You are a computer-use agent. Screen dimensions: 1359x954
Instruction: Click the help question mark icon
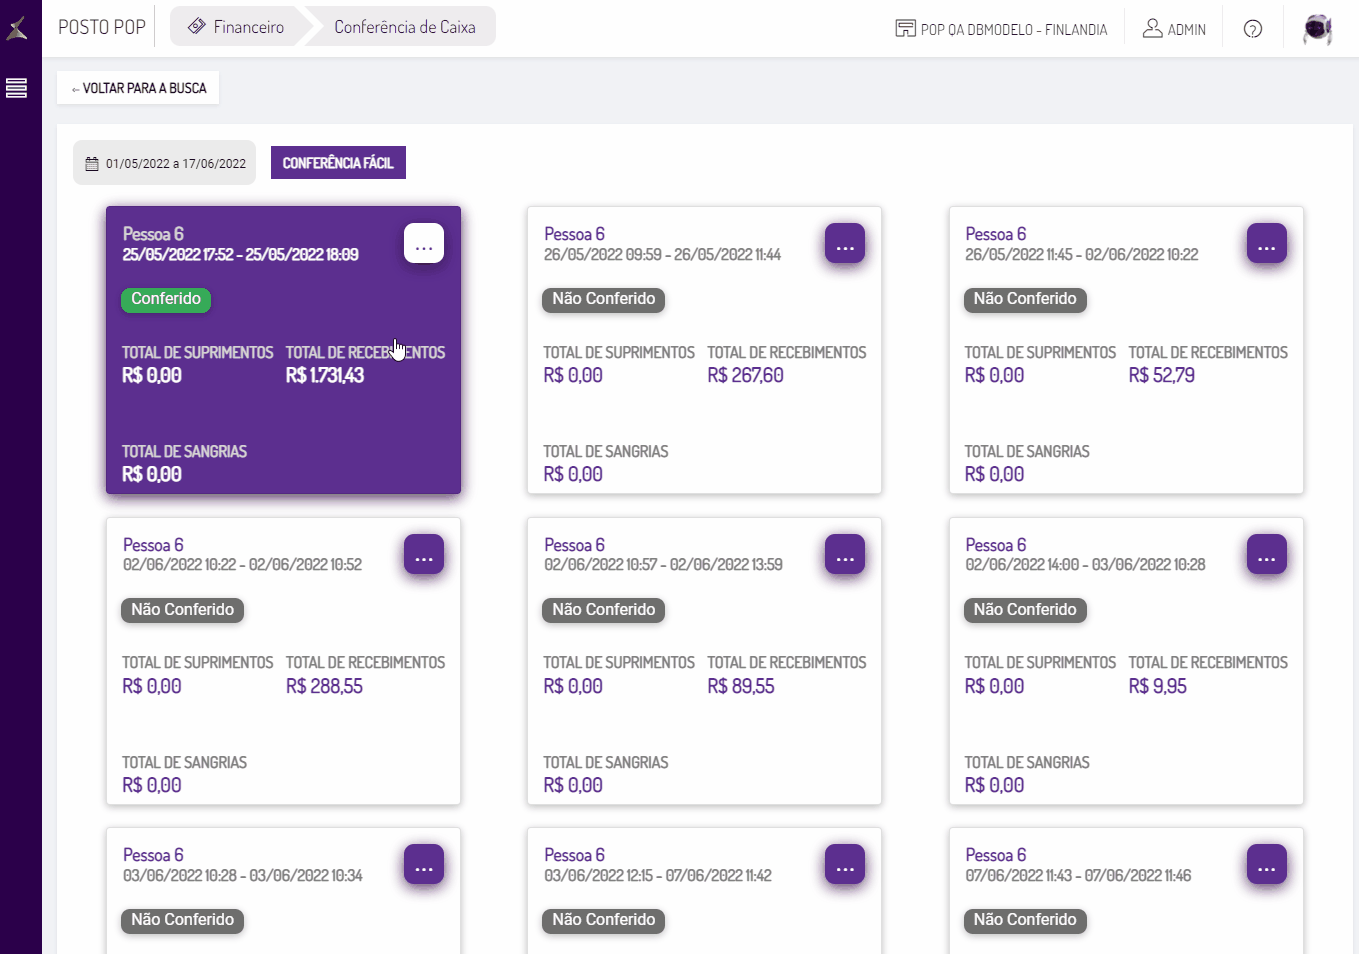point(1252,29)
